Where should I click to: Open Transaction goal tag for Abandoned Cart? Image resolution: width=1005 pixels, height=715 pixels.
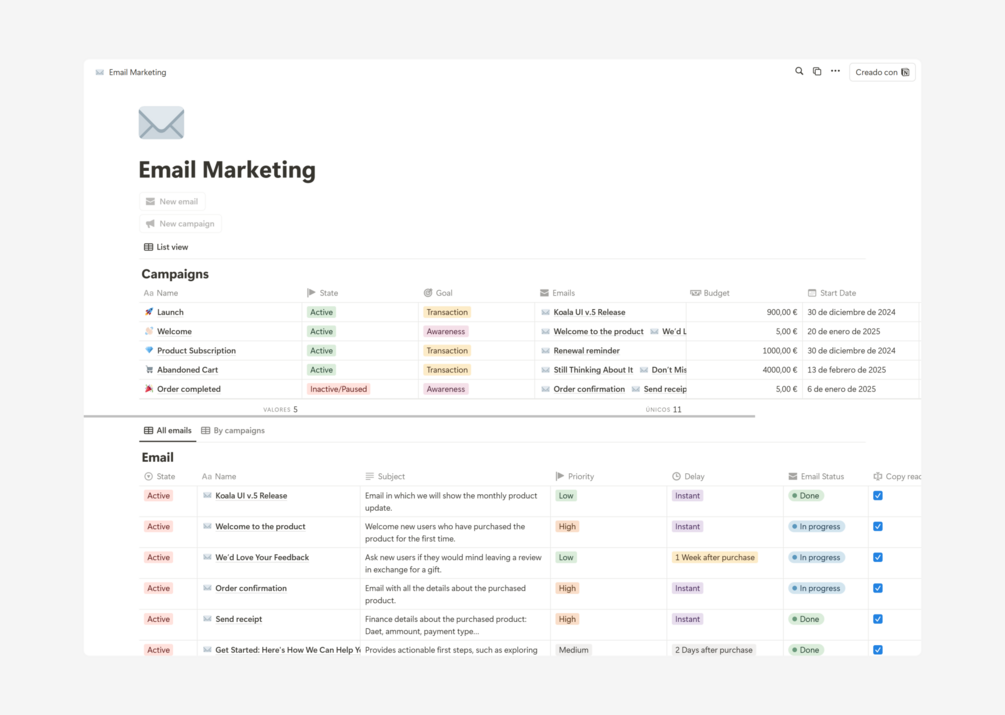447,370
